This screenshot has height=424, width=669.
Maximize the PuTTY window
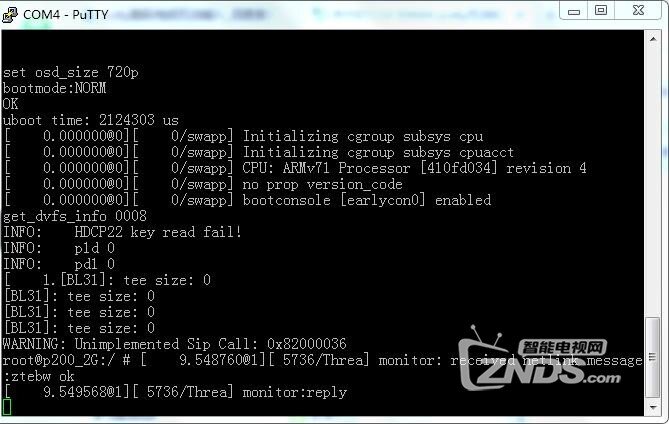601,10
